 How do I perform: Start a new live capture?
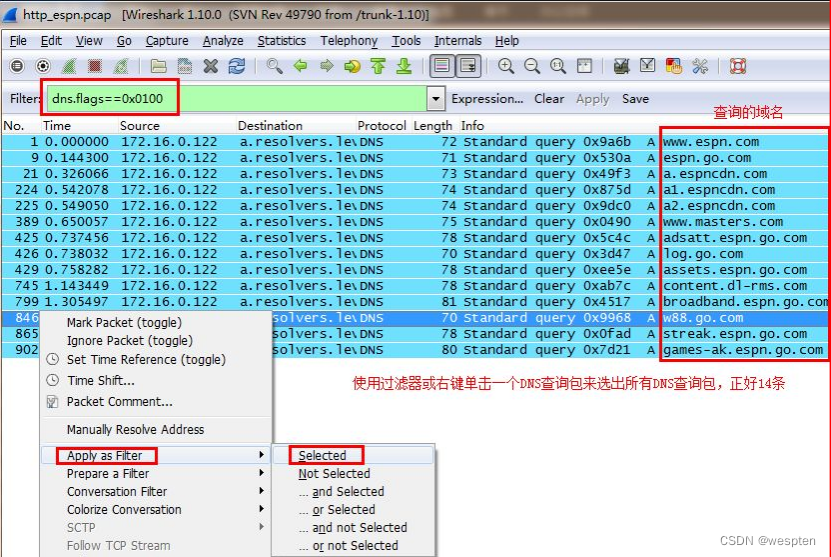pos(69,66)
